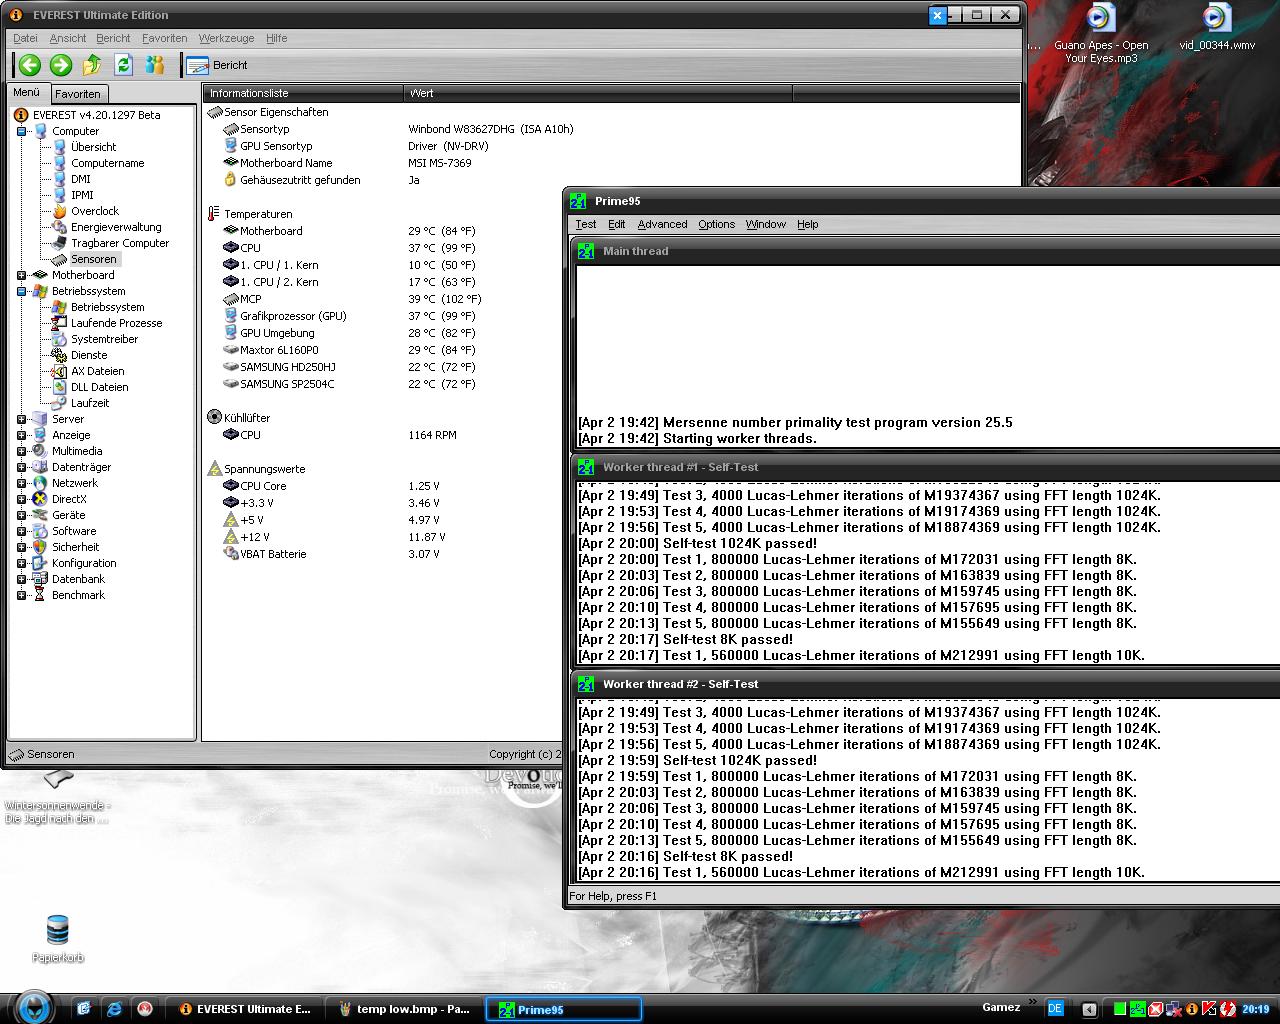Screen dimensions: 1280x1024
Task: Click the users icon in EVEREST toolbar
Action: pyautogui.click(x=155, y=65)
